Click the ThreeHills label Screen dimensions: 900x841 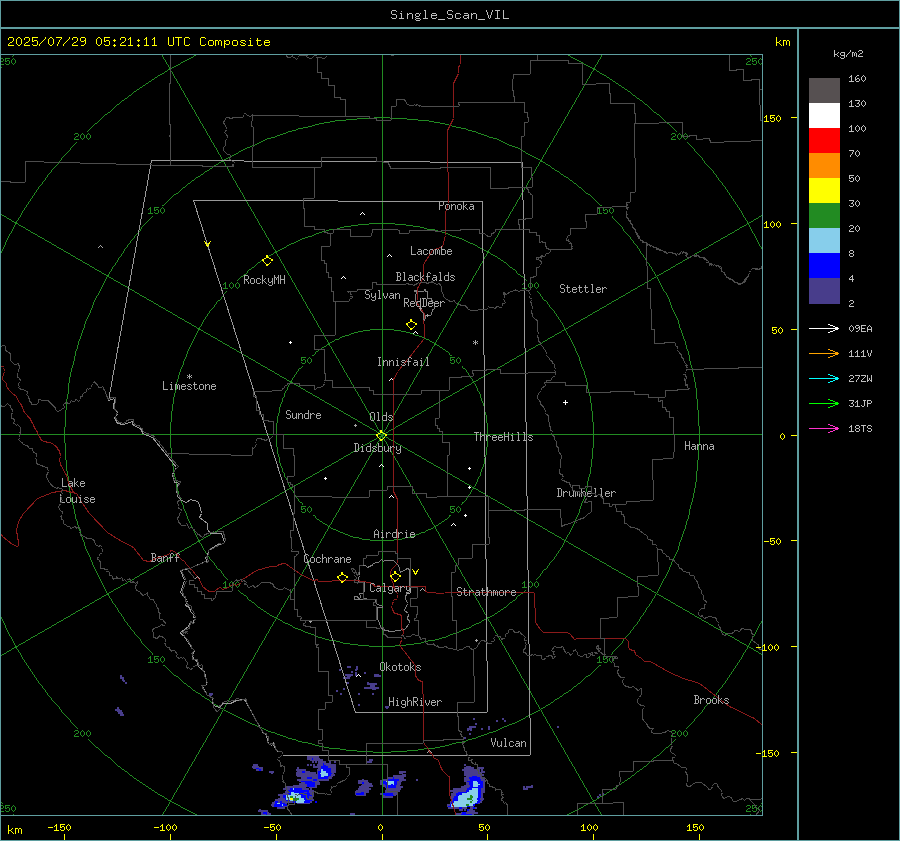coord(503,437)
